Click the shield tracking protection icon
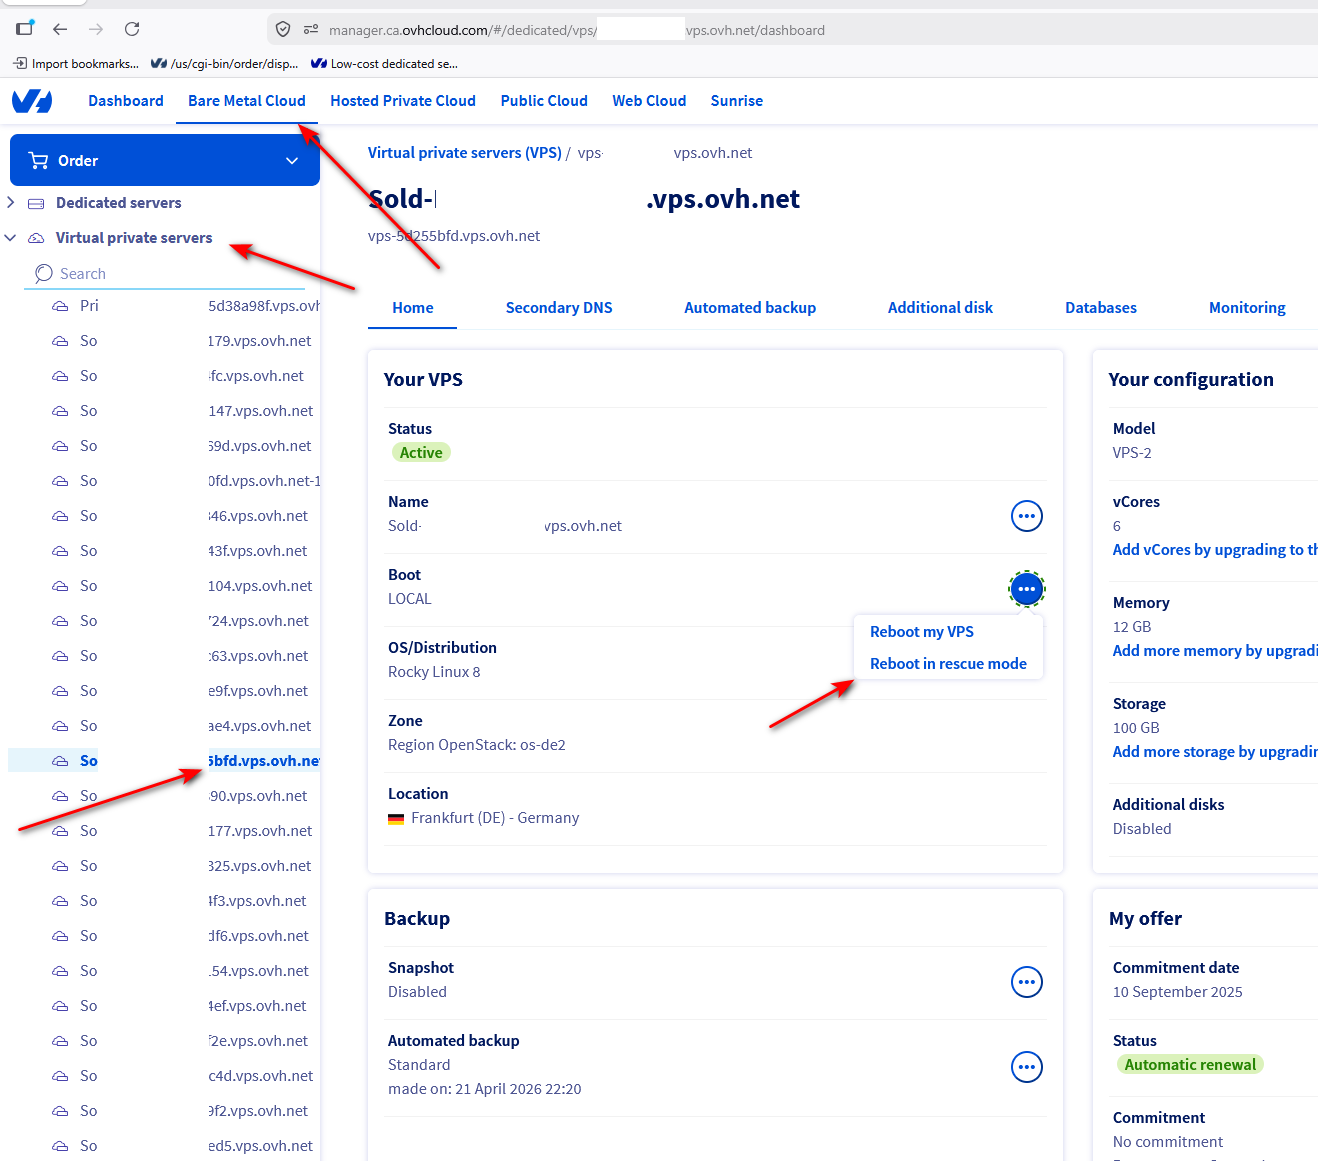The height and width of the screenshot is (1161, 1318). (x=283, y=30)
